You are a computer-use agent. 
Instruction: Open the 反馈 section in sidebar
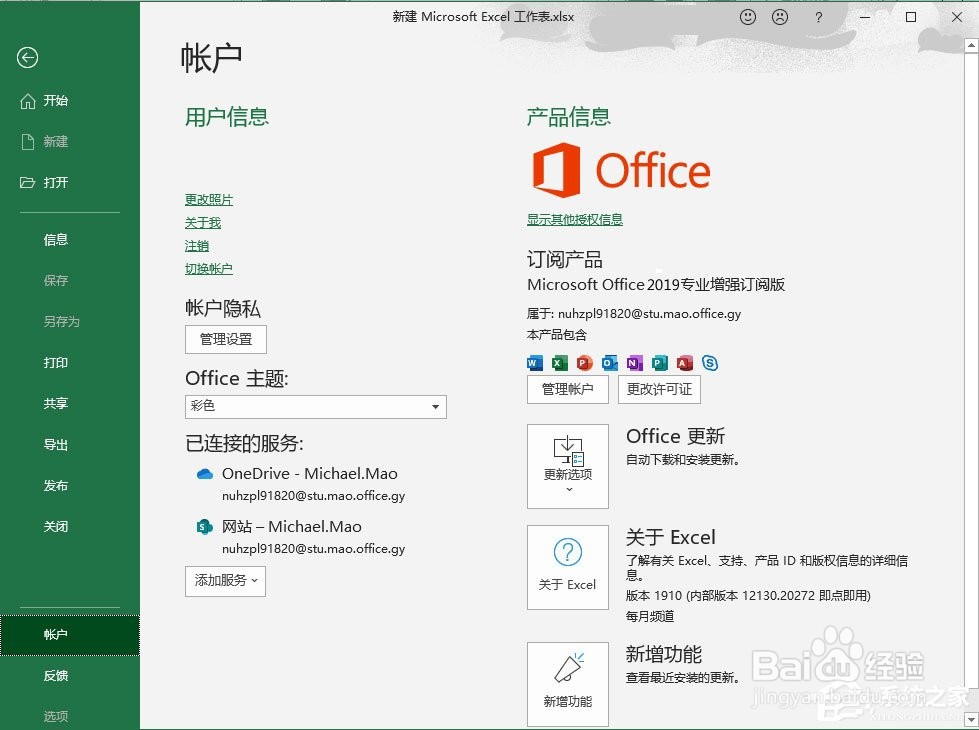[56, 675]
